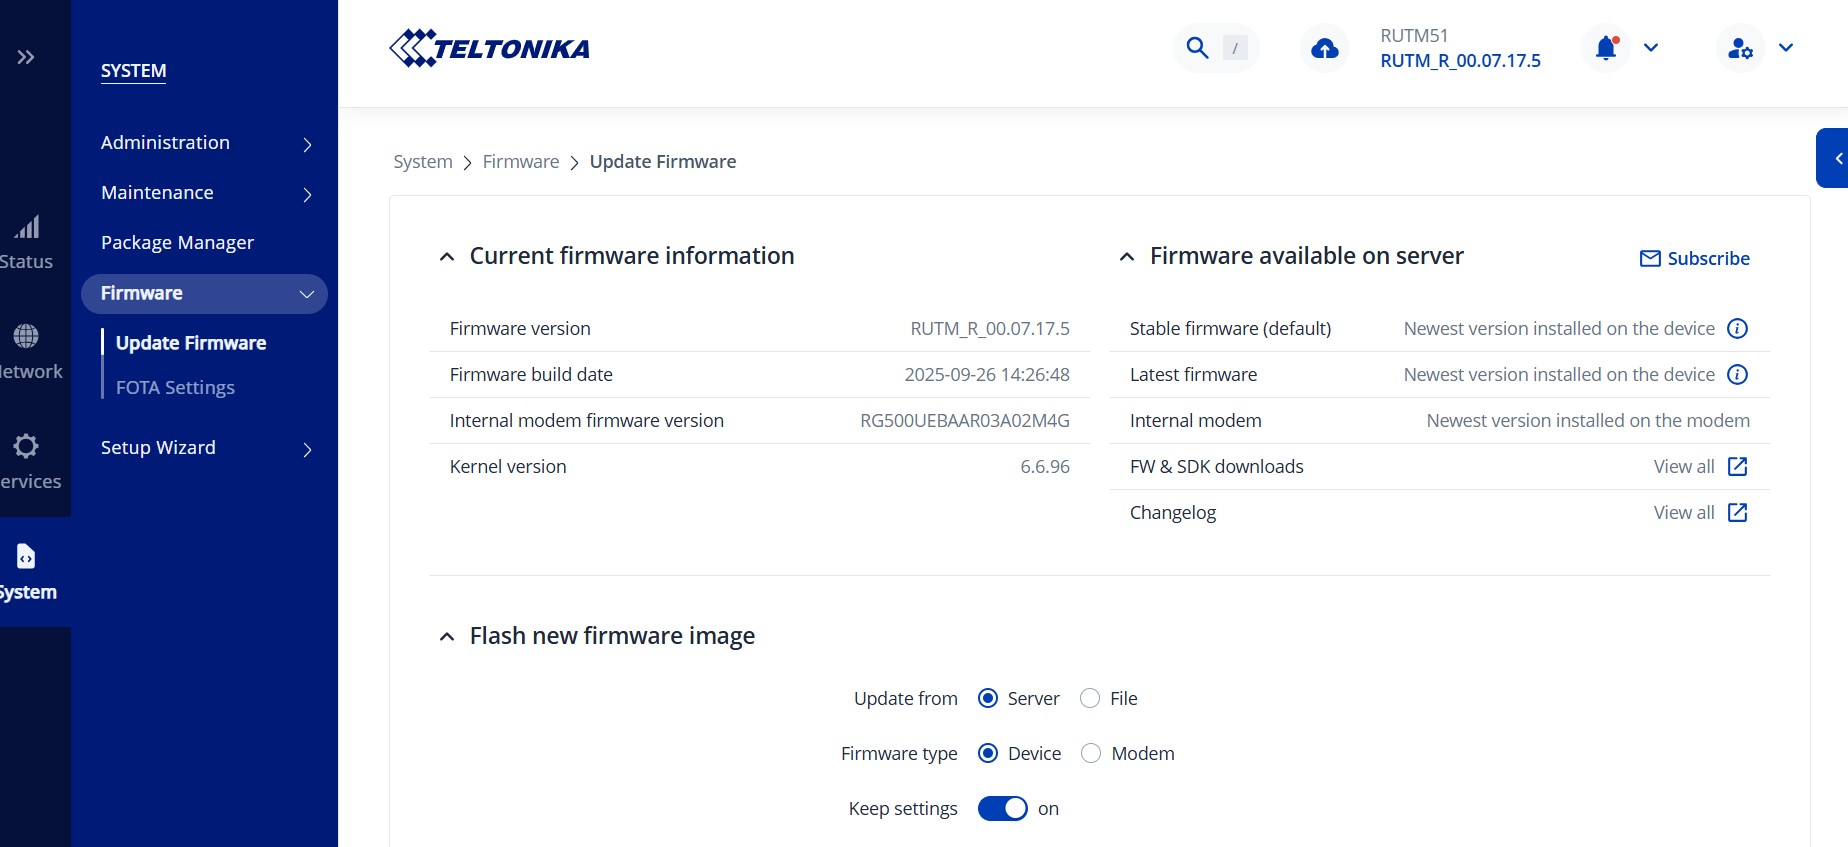Open the user settings icon

(1740, 48)
